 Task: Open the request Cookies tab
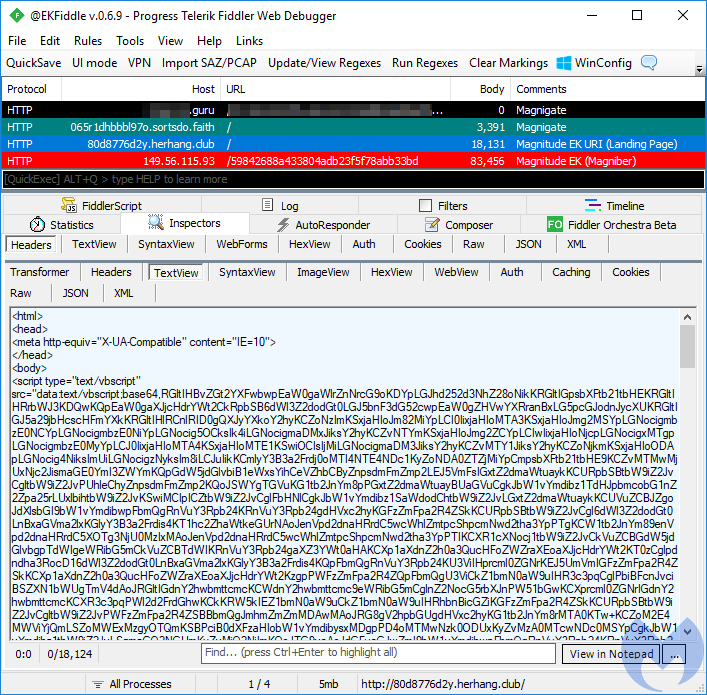point(422,244)
